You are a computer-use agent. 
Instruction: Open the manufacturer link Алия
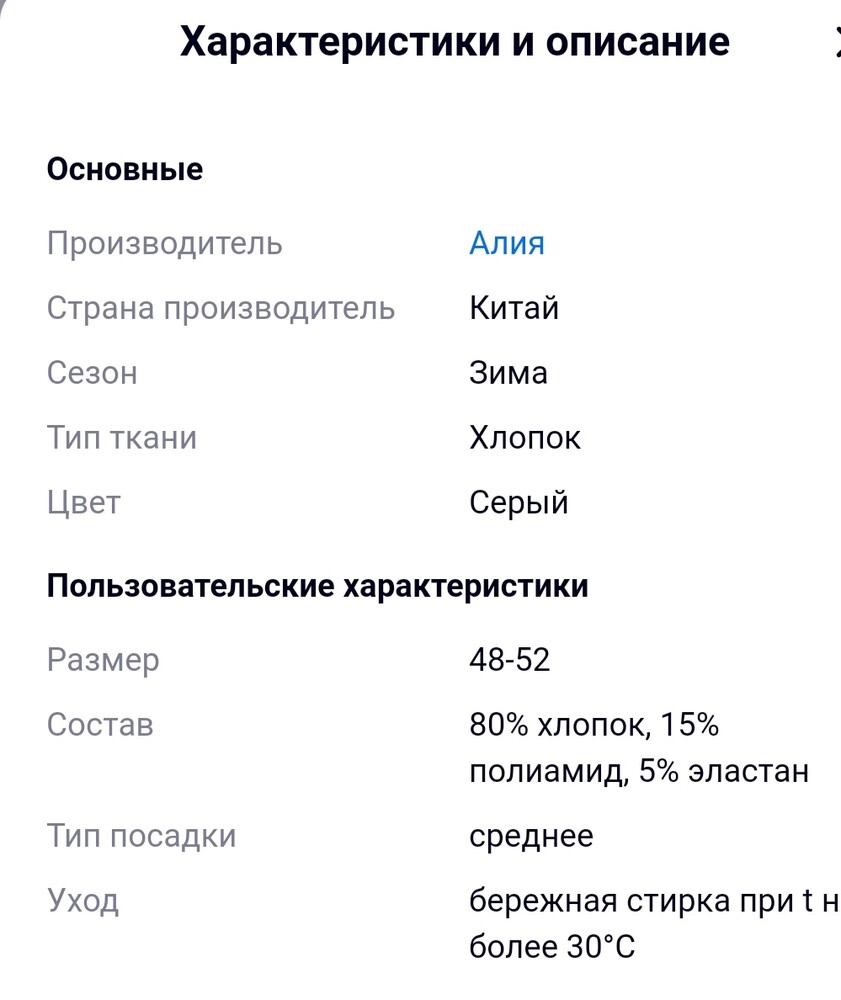point(506,243)
